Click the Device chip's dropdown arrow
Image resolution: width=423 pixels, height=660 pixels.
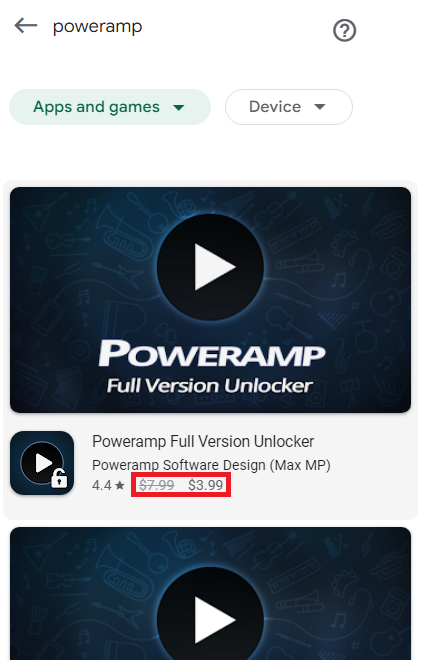pyautogui.click(x=320, y=107)
